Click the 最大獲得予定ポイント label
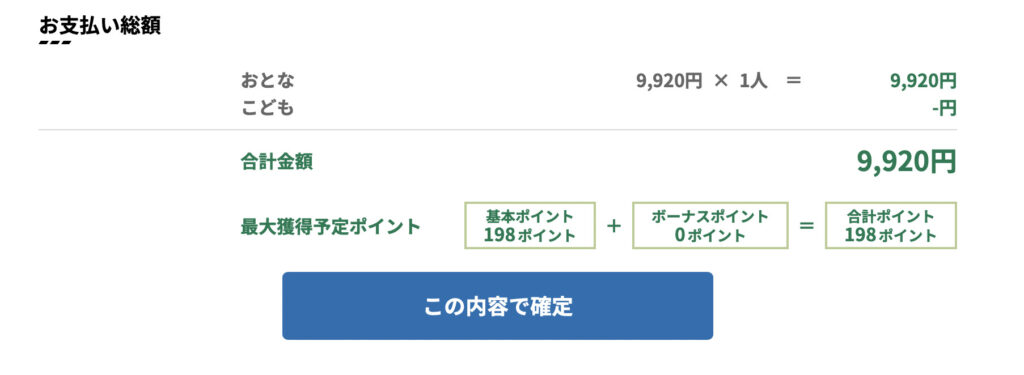Image resolution: width=1024 pixels, height=375 pixels. [x=330, y=227]
